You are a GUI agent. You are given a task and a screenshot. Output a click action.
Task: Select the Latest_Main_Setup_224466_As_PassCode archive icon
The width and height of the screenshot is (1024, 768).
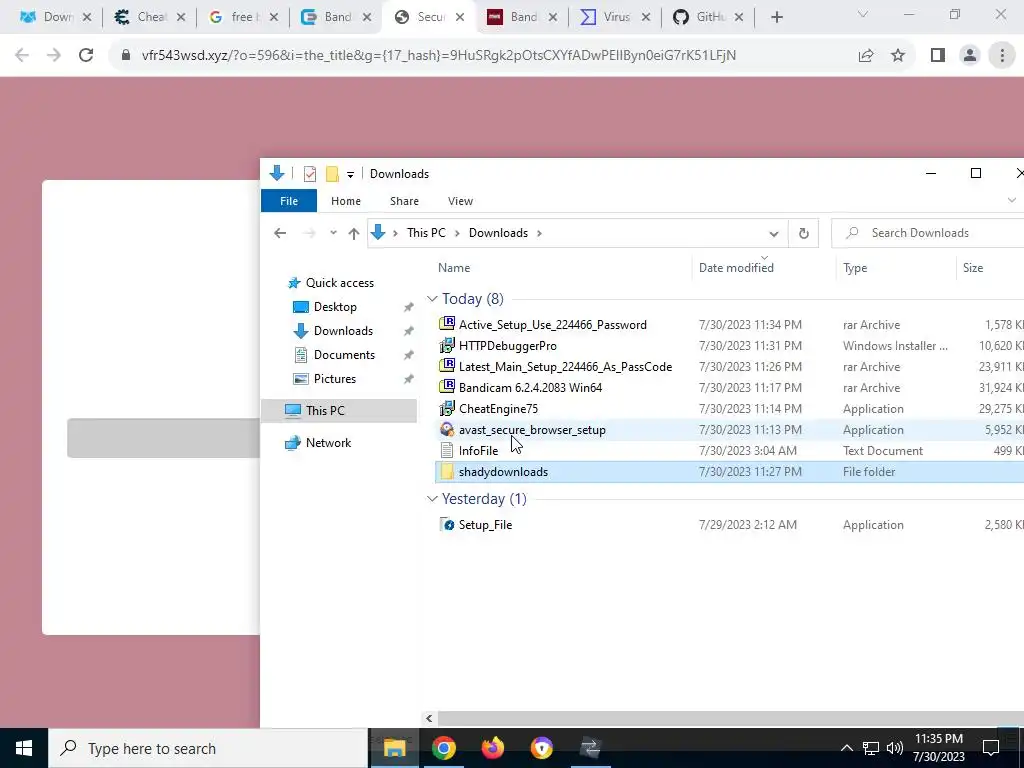pos(447,366)
